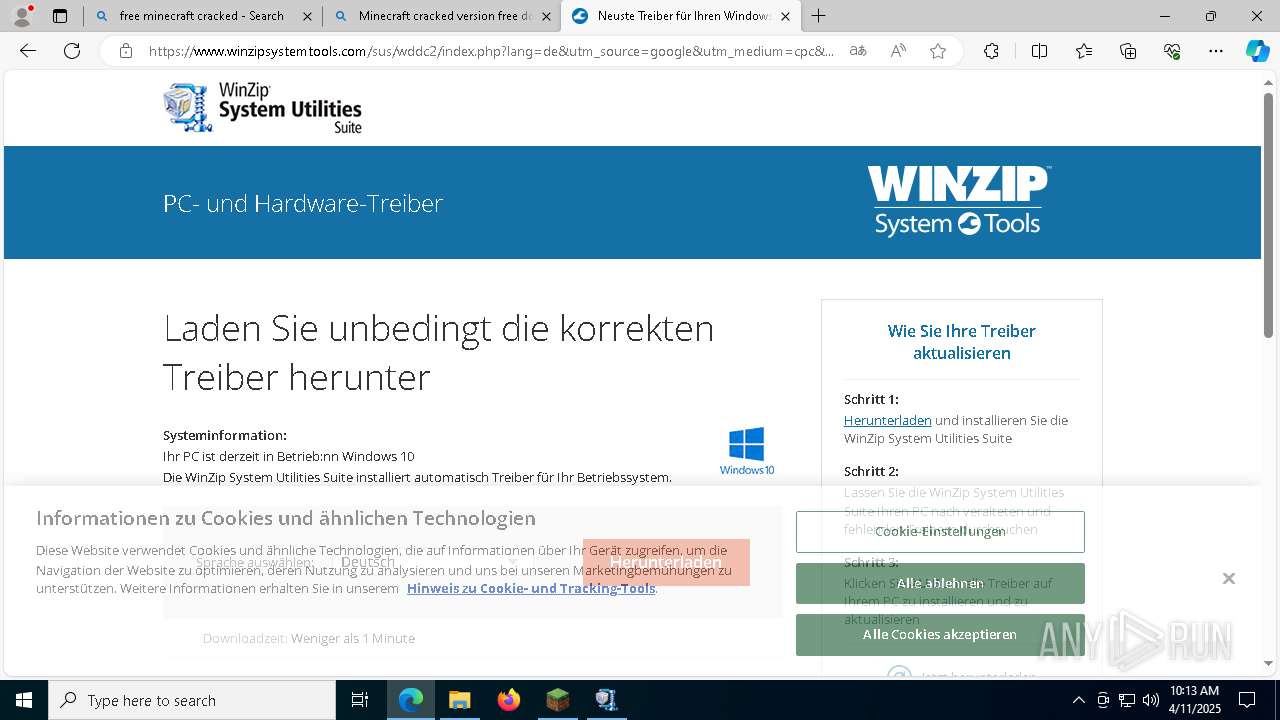The image size is (1280, 720).
Task: Click the Herunterladen link in Schritt 1
Action: [887, 420]
